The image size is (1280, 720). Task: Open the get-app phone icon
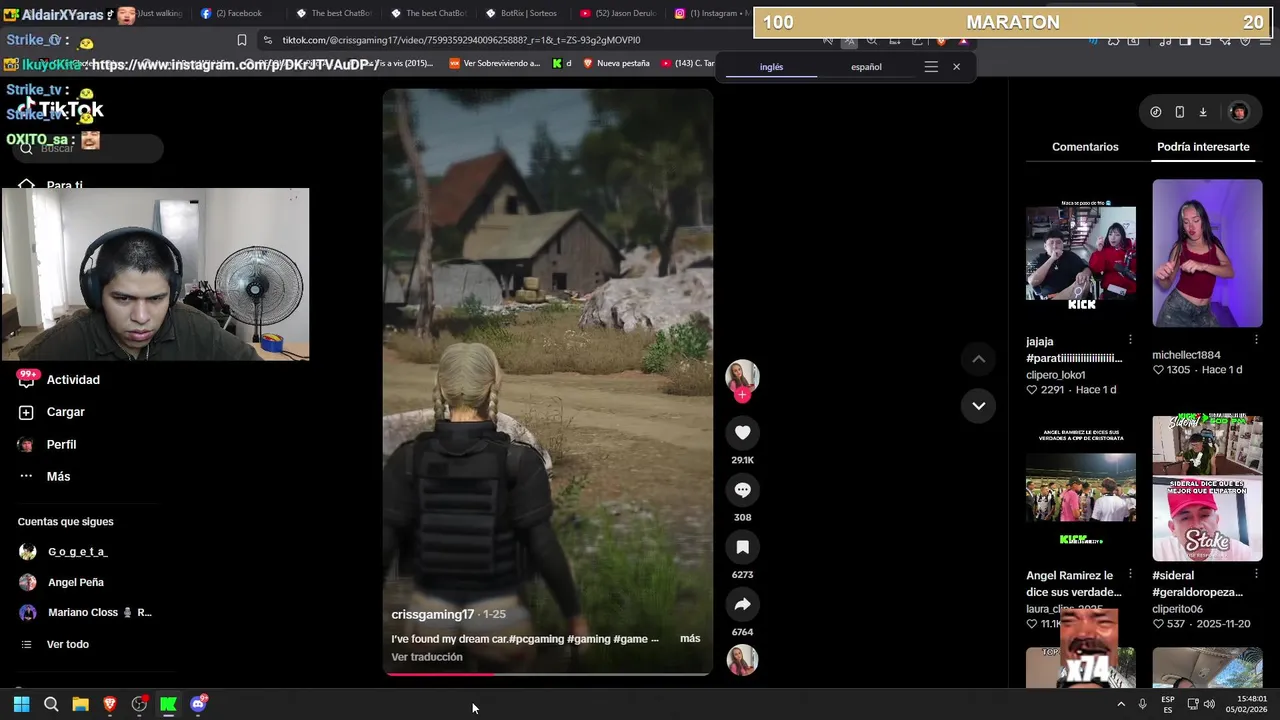point(1180,112)
